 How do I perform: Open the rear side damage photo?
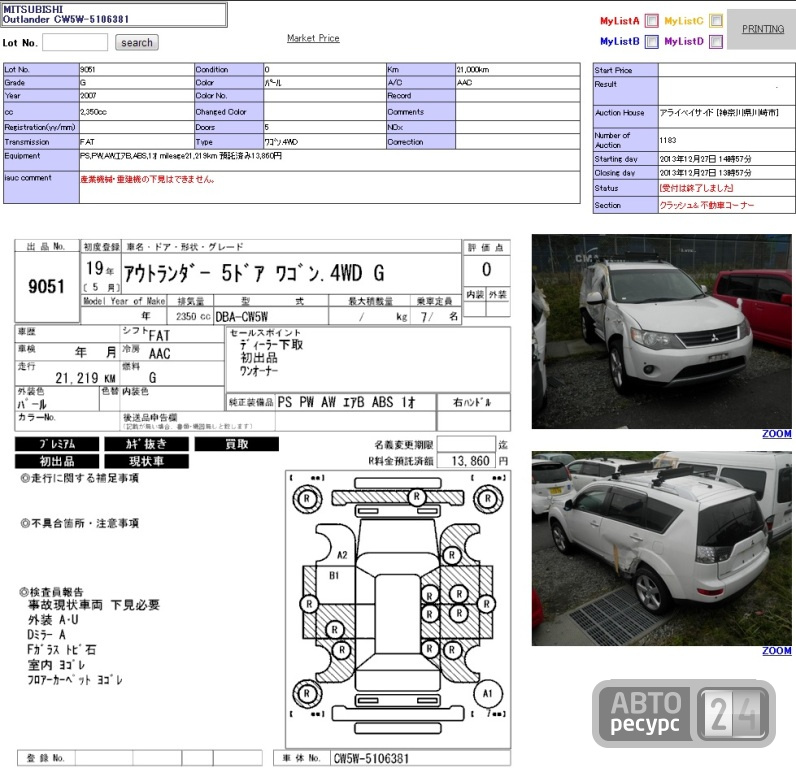point(661,548)
